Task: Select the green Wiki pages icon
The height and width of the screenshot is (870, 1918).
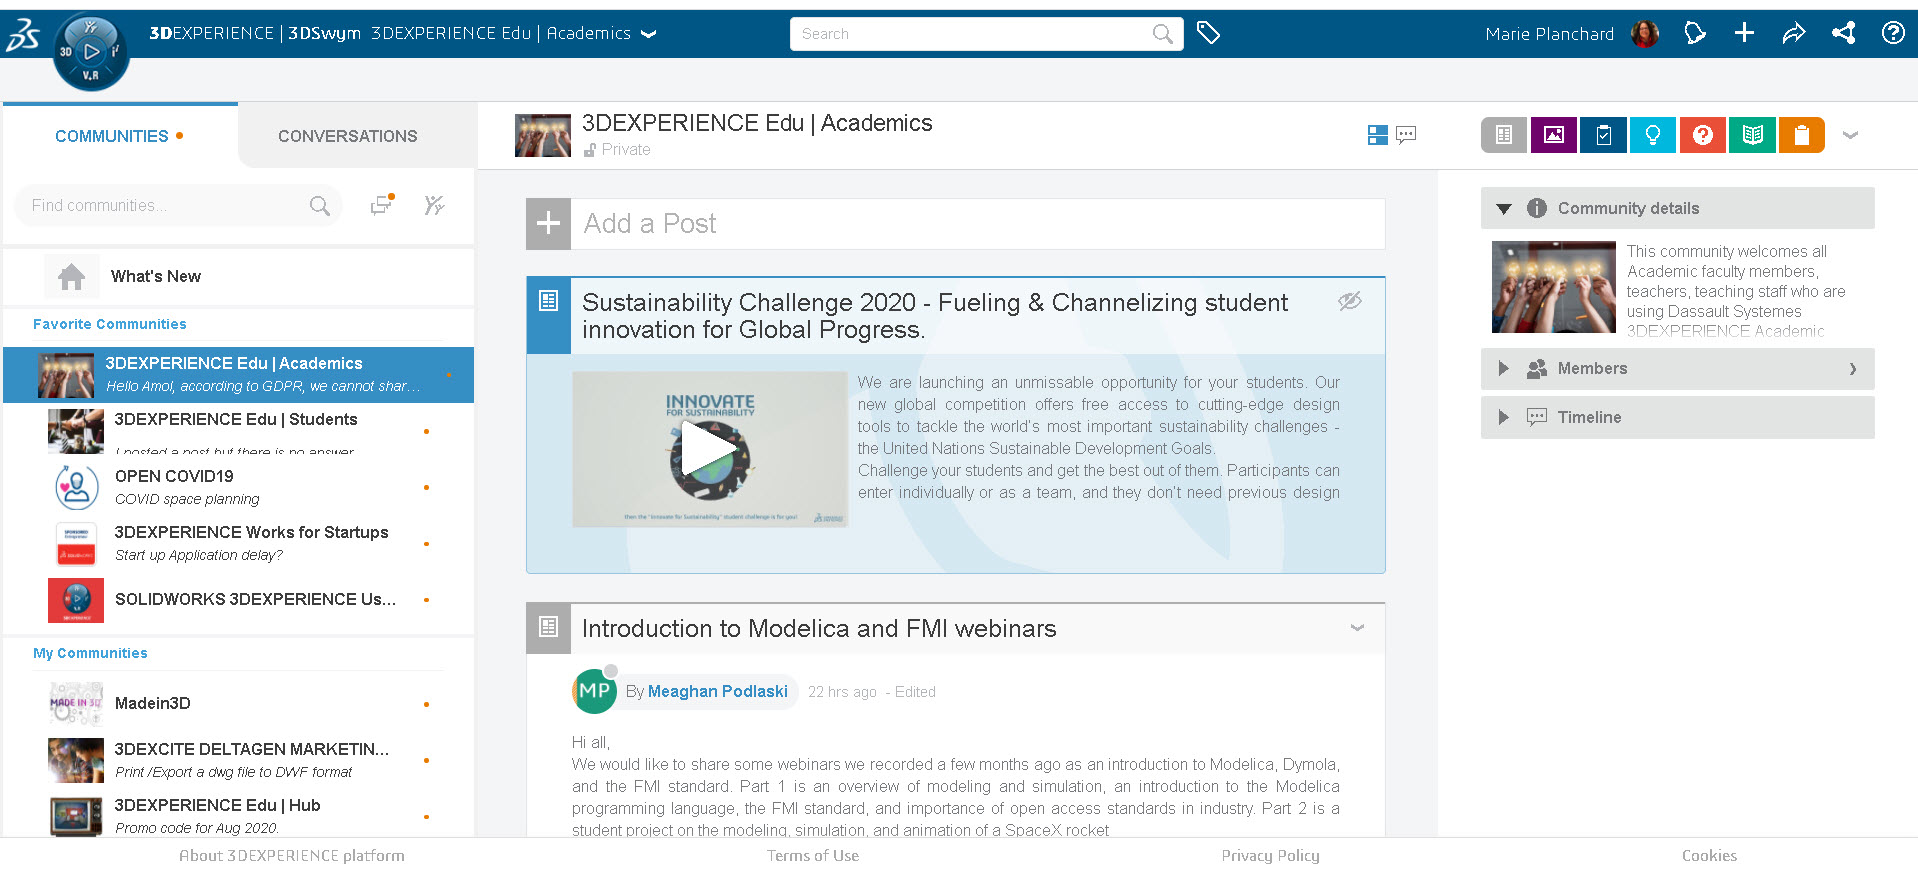Action: click(1751, 135)
